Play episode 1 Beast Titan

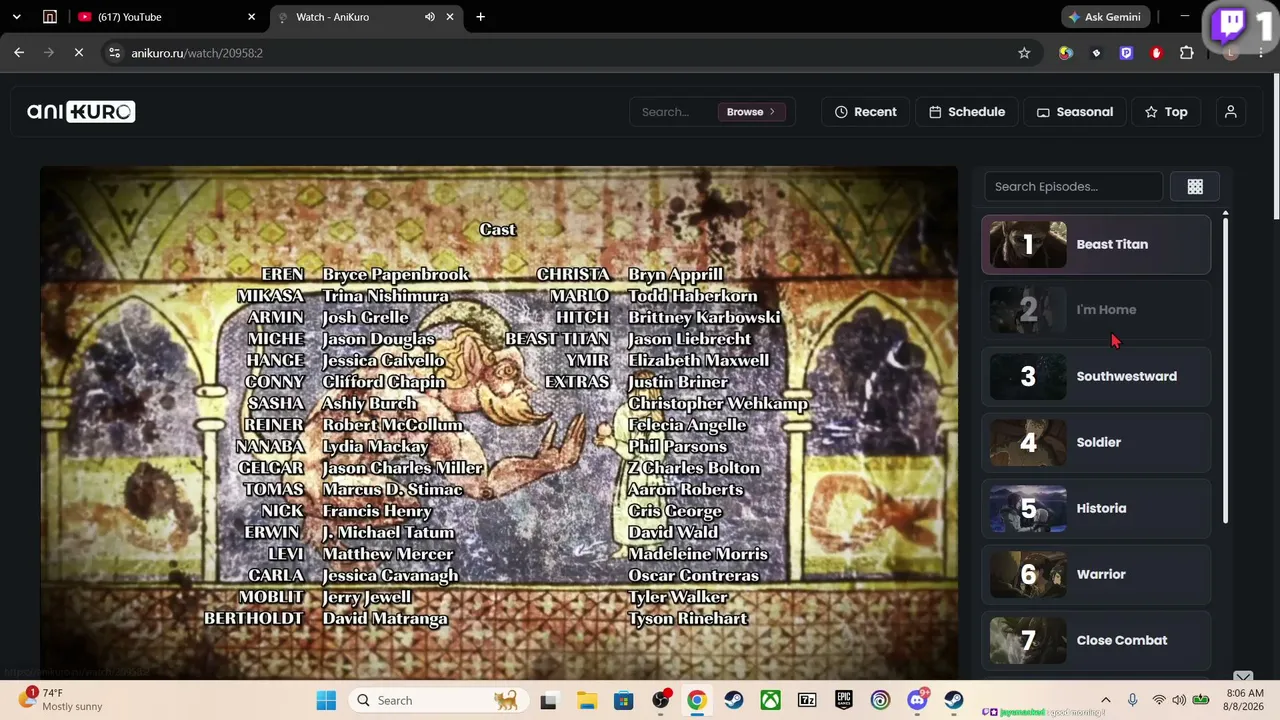click(1096, 245)
